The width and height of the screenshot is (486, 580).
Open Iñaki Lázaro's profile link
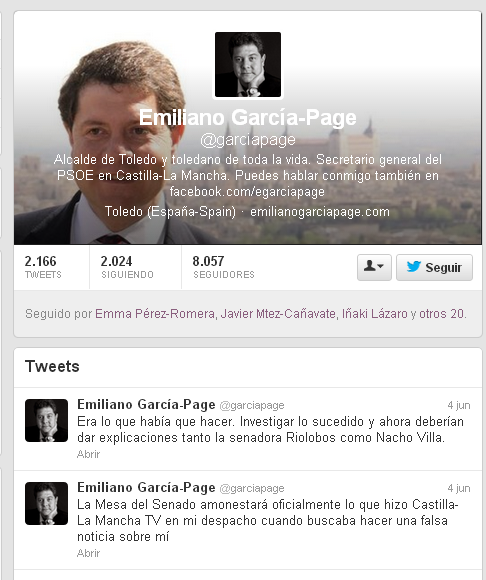click(x=374, y=314)
